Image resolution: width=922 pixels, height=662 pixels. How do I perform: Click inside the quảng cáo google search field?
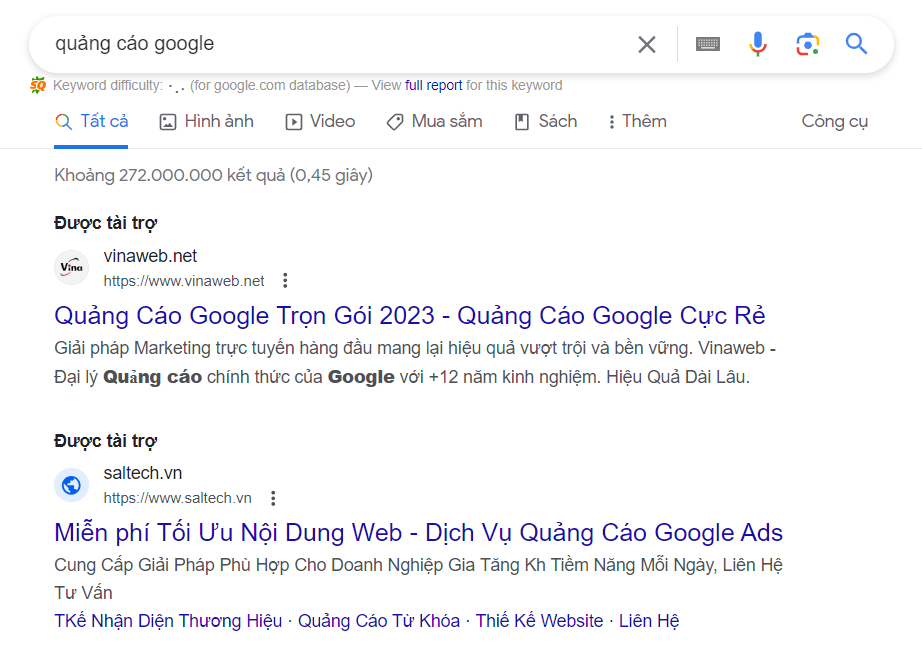(x=341, y=44)
